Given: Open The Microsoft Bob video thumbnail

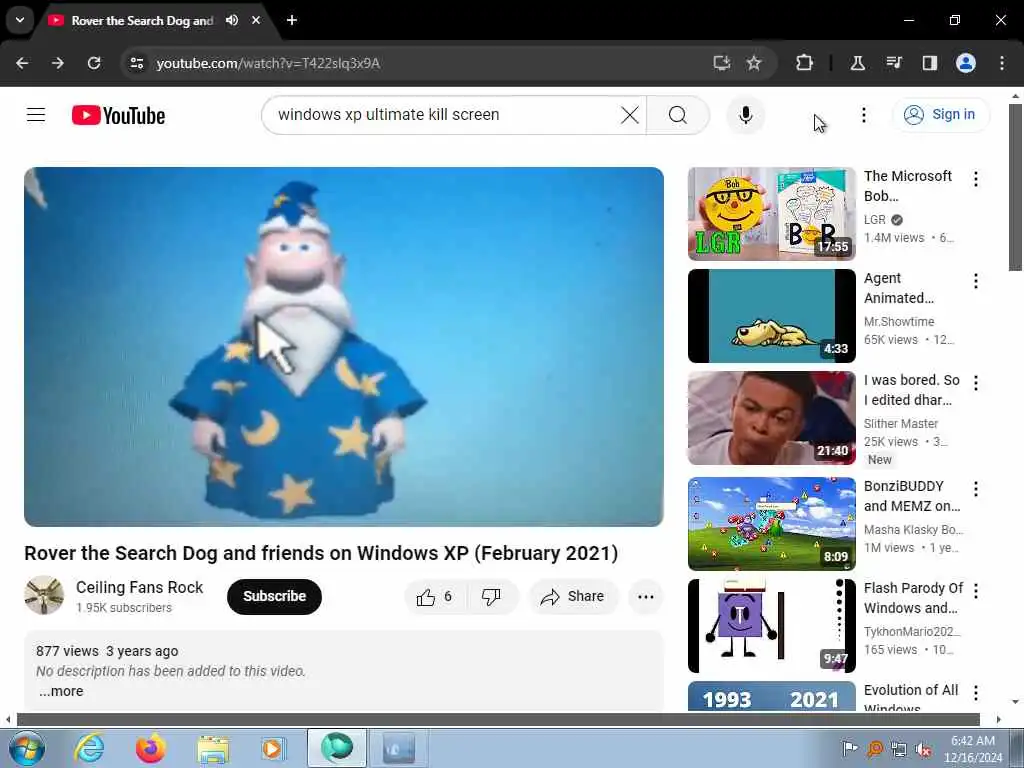Looking at the screenshot, I should point(771,214).
